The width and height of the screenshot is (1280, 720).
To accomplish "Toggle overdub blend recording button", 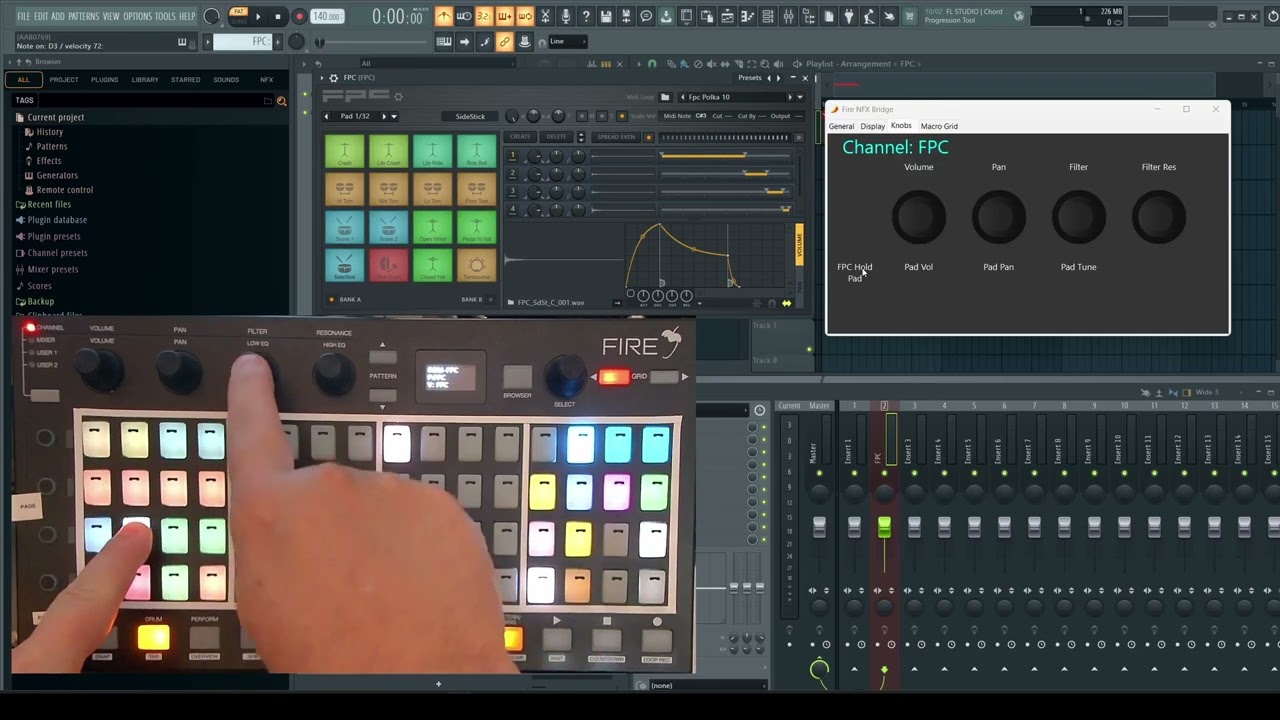I will point(505,16).
